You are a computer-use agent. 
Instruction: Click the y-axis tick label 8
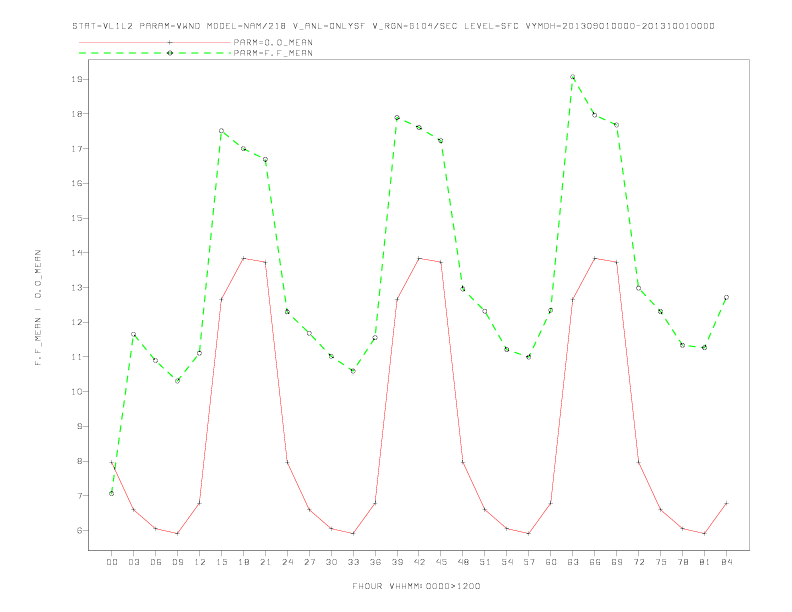80,461
